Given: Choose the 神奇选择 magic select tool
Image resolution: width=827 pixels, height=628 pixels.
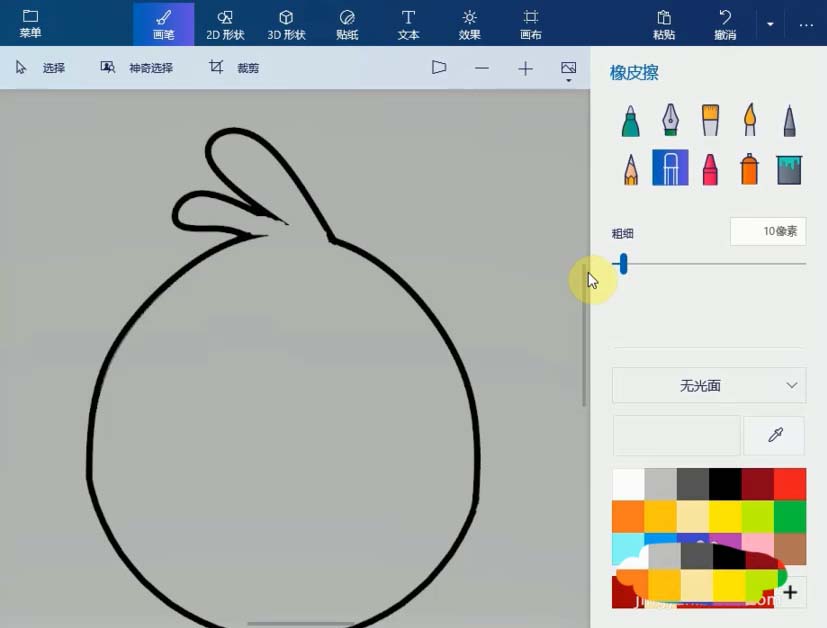Looking at the screenshot, I should point(137,67).
